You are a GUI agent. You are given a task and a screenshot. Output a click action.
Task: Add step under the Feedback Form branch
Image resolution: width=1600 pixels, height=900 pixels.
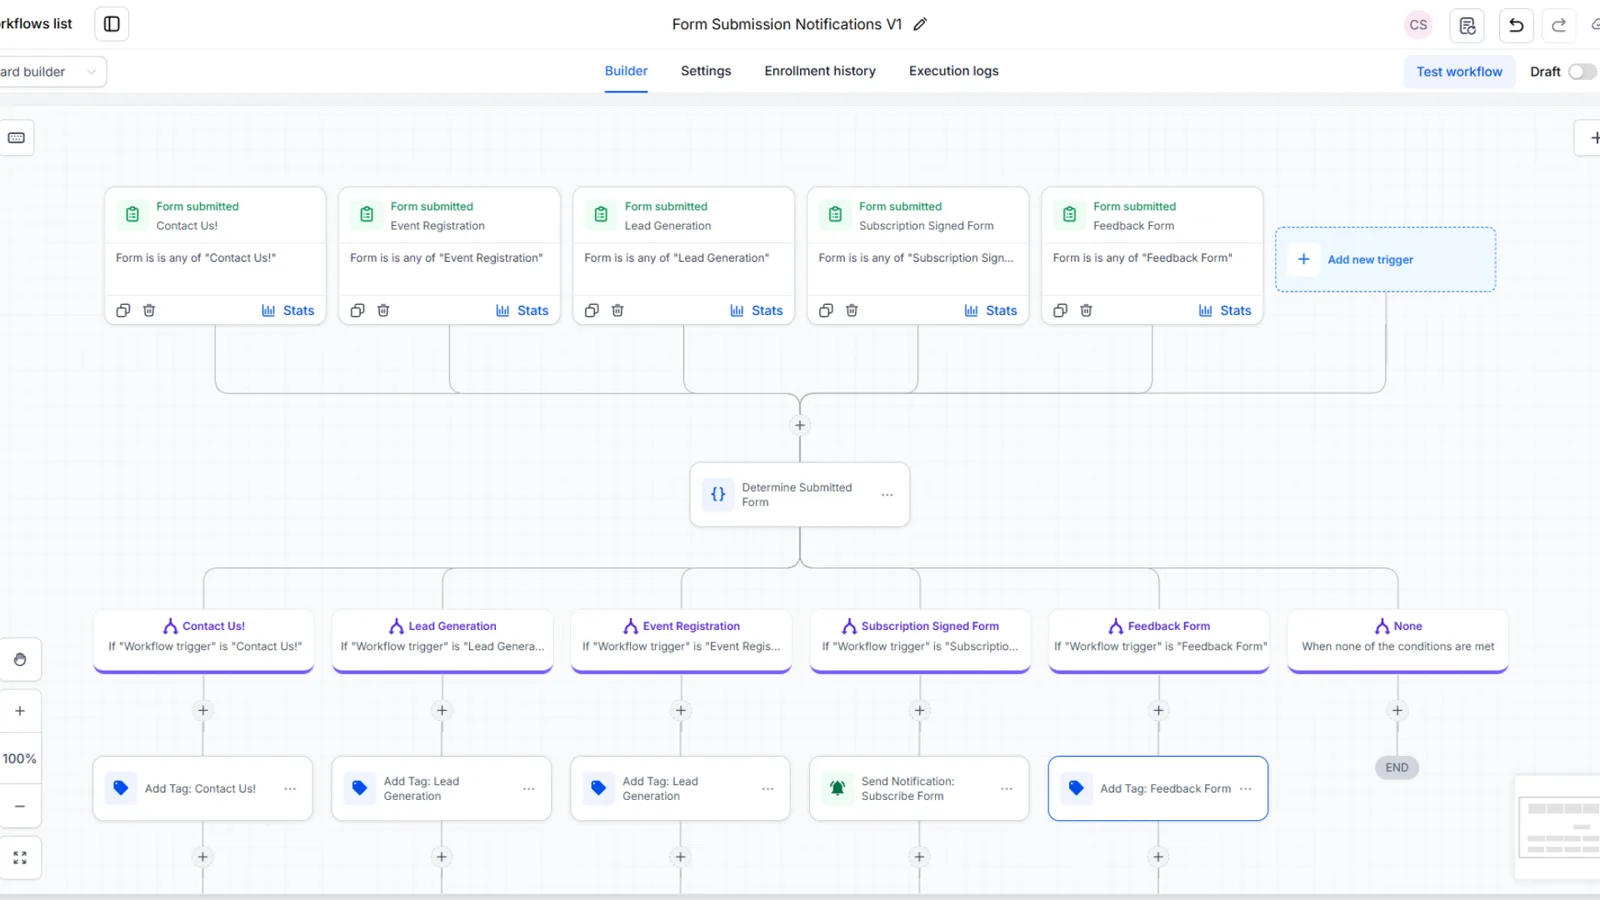[1158, 710]
